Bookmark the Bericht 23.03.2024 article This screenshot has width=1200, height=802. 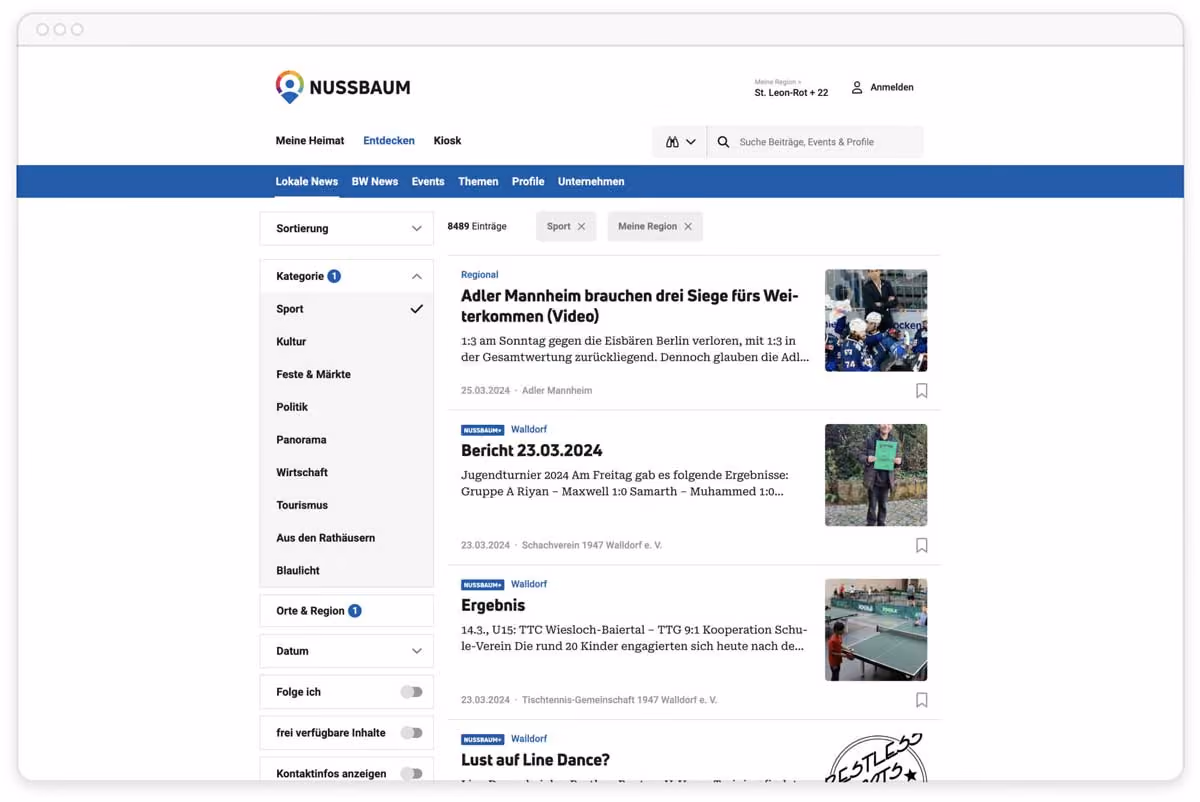(x=922, y=546)
